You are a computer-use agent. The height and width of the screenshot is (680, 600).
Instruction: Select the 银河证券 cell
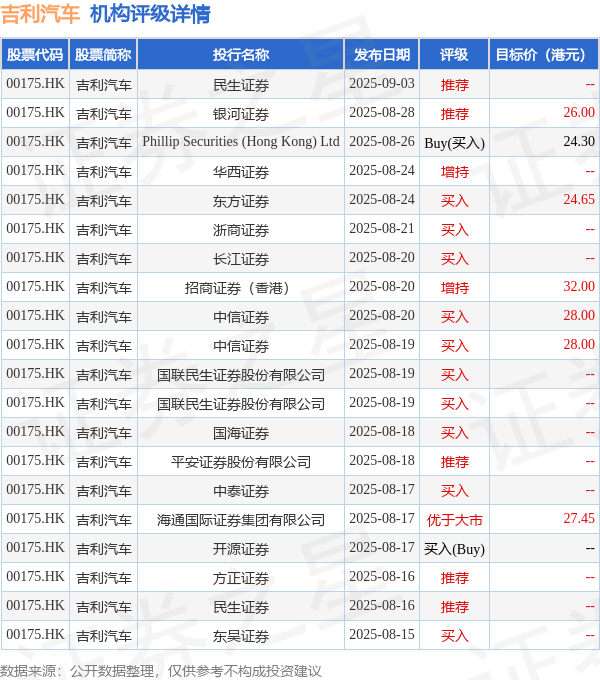(241, 114)
